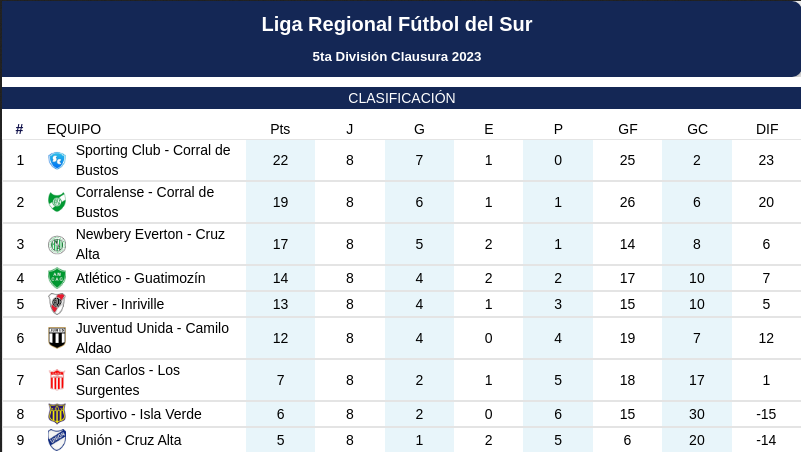Image resolution: width=801 pixels, height=452 pixels.
Task: Sort table by Pts column header
Action: (280, 129)
